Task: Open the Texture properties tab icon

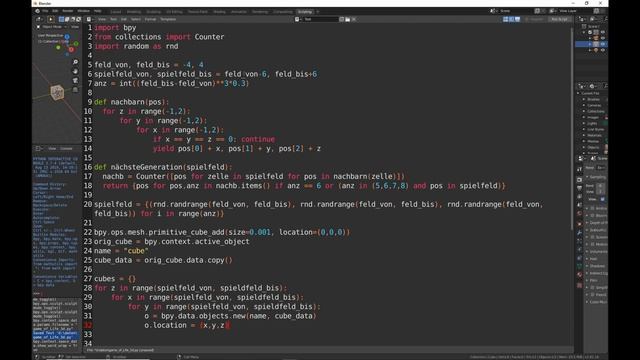Action: click(x=580, y=285)
